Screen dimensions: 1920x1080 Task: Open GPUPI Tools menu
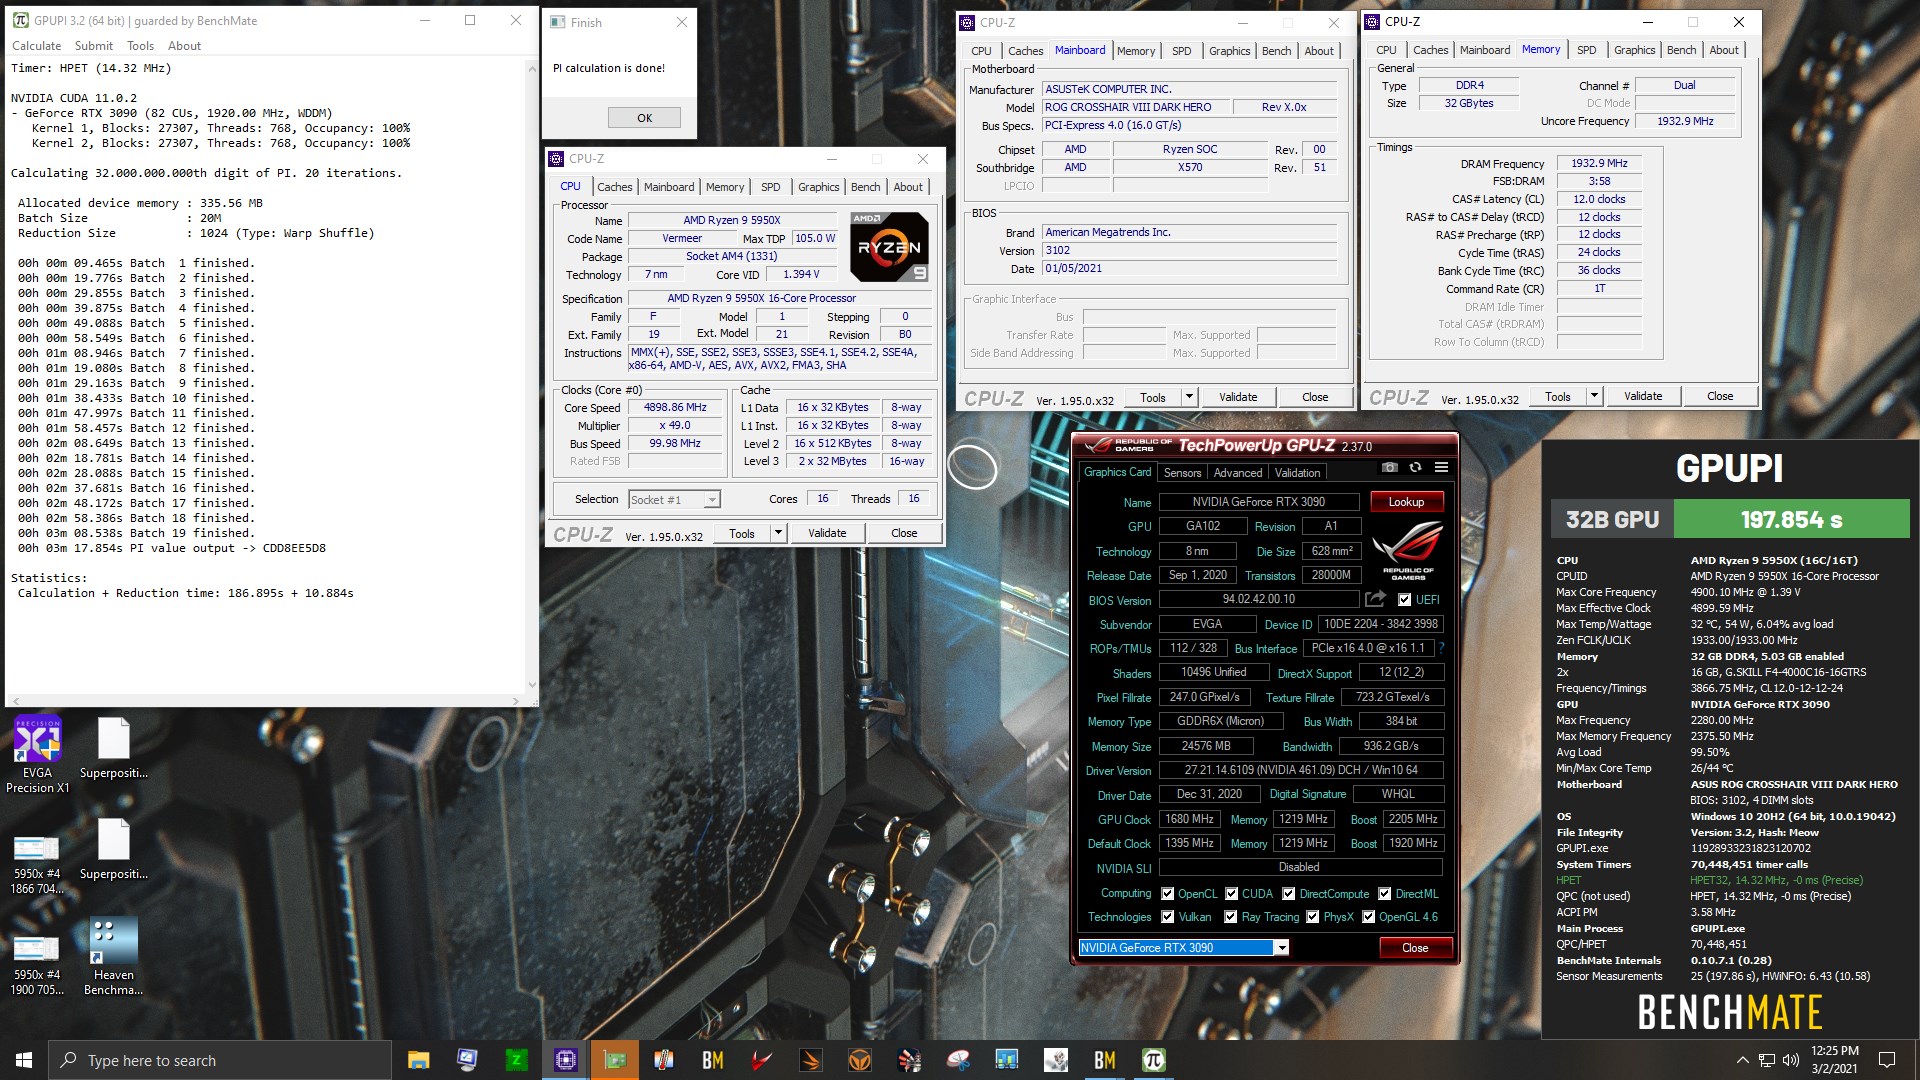coord(140,46)
